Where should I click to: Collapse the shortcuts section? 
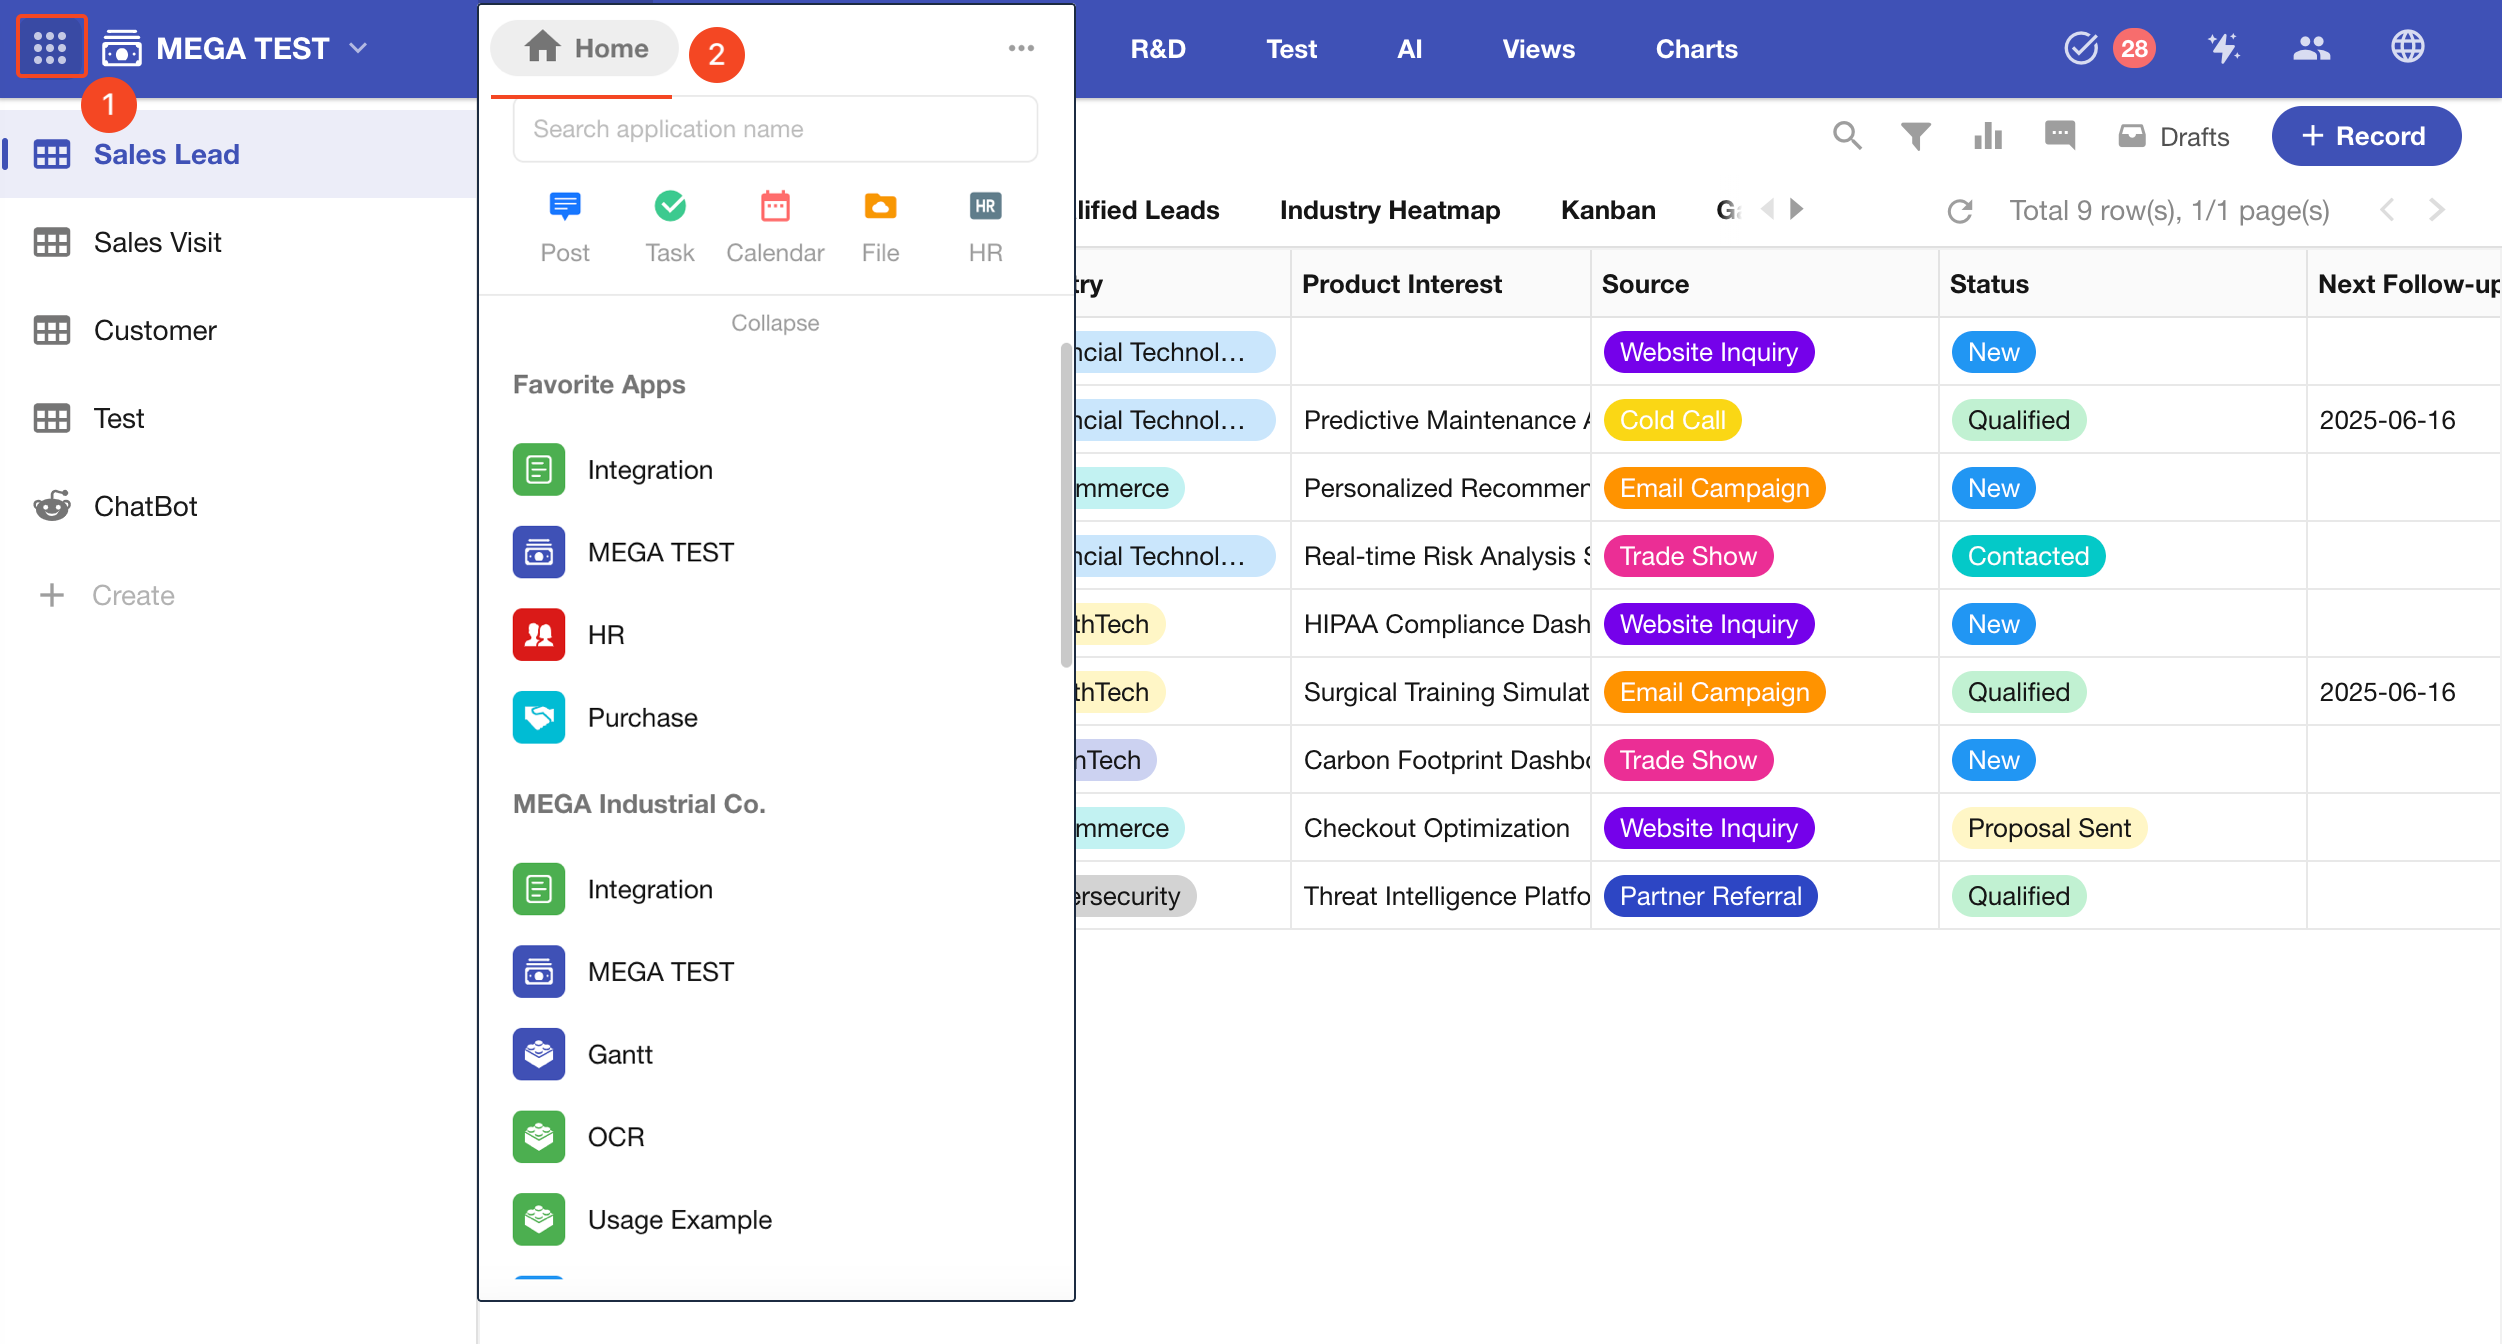point(775,323)
